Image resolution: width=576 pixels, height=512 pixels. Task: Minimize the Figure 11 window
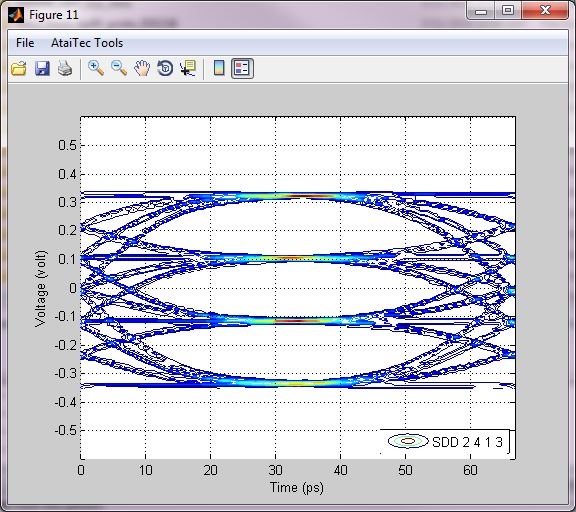481,11
